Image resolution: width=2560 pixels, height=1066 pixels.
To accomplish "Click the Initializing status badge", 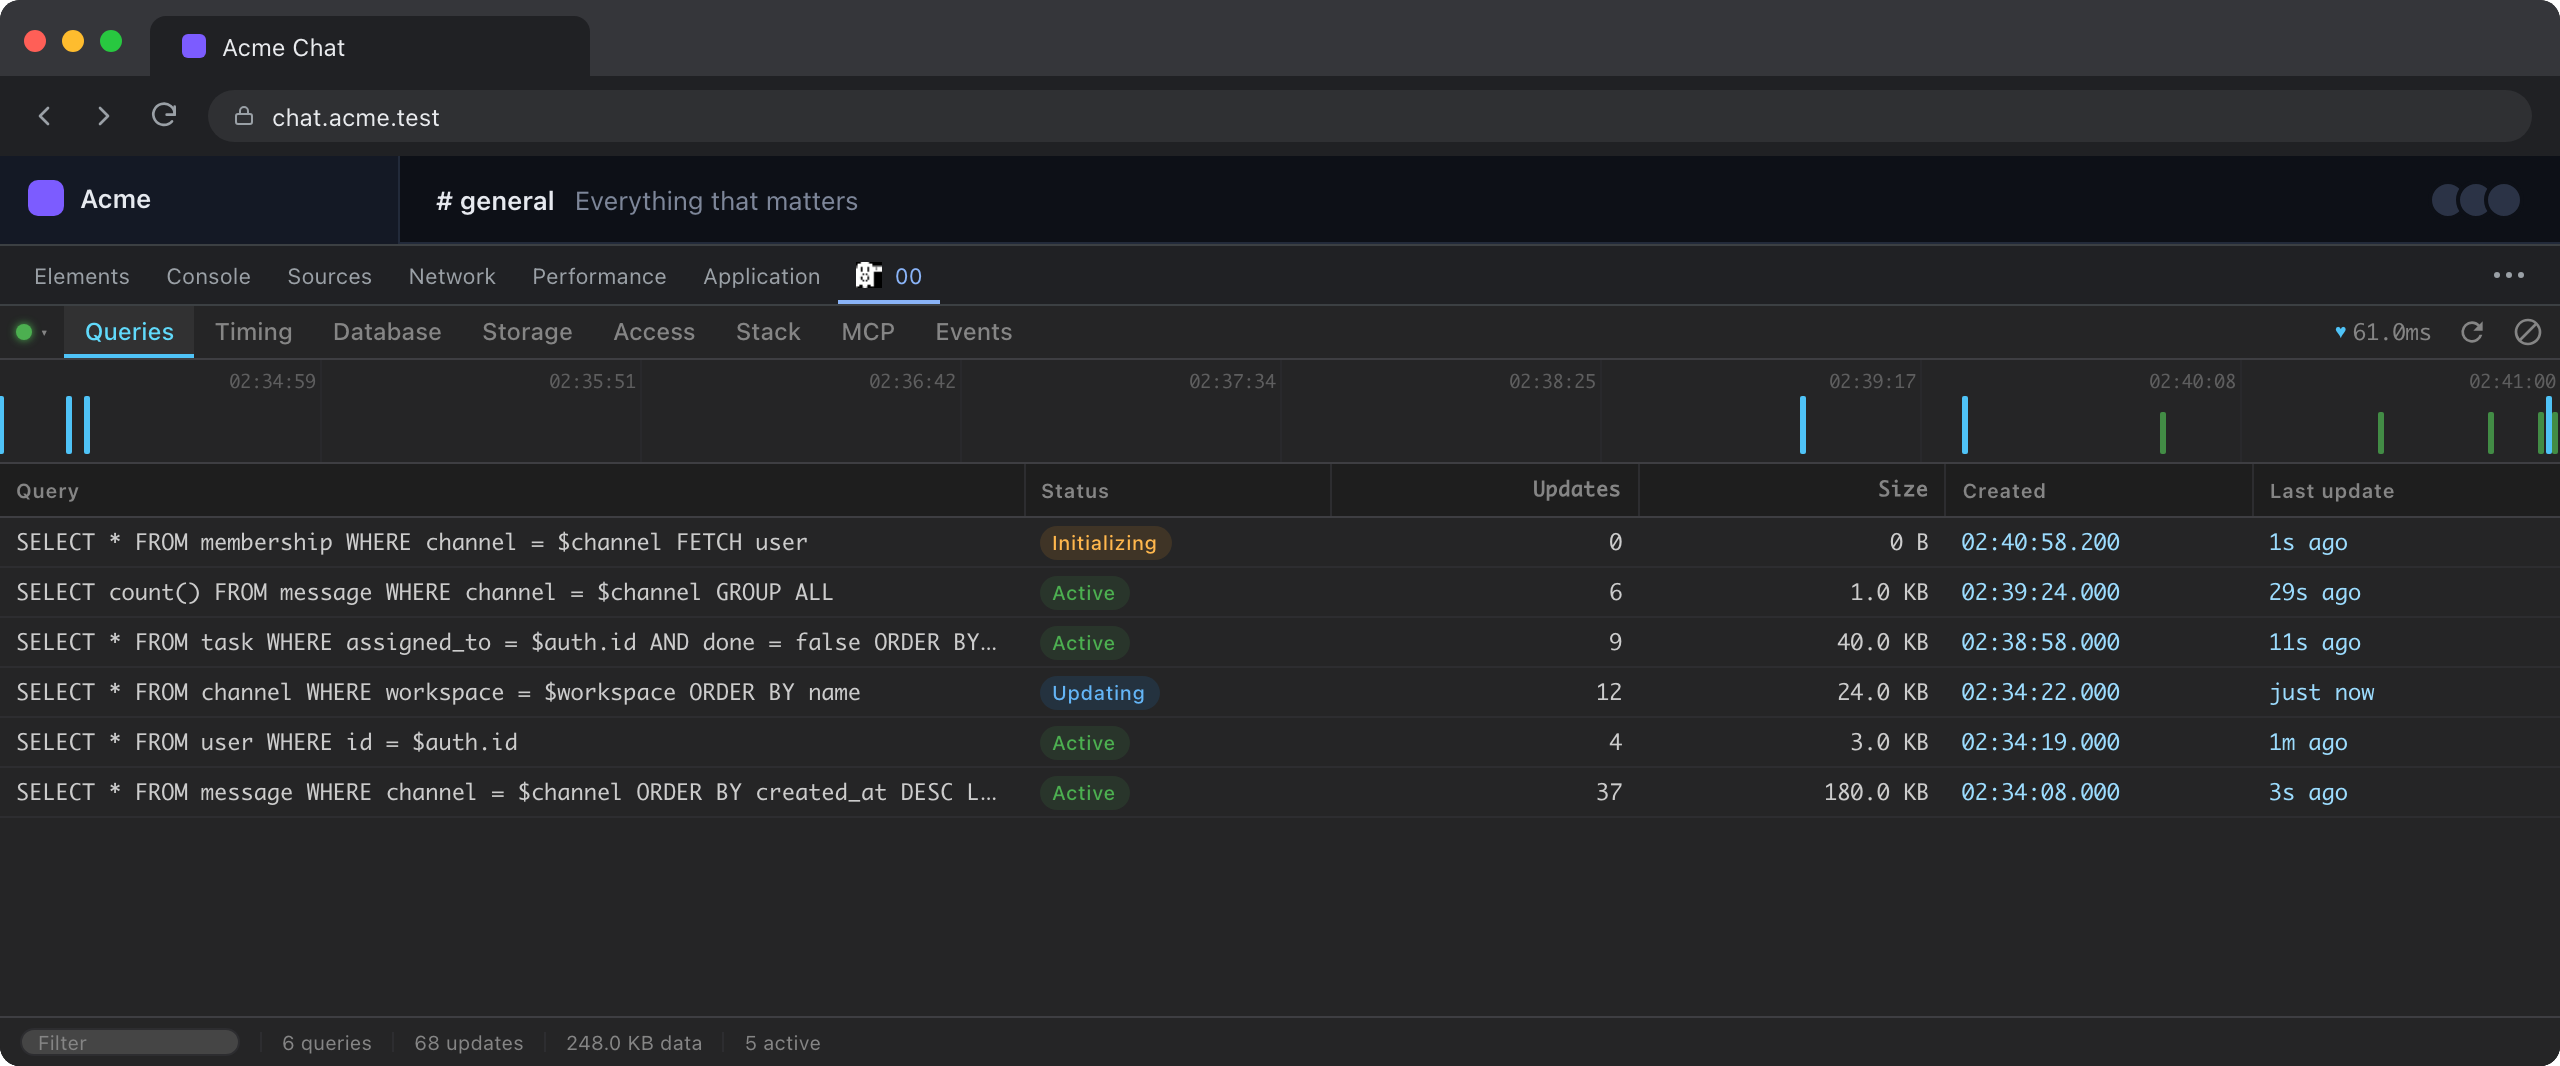I will click(1104, 542).
